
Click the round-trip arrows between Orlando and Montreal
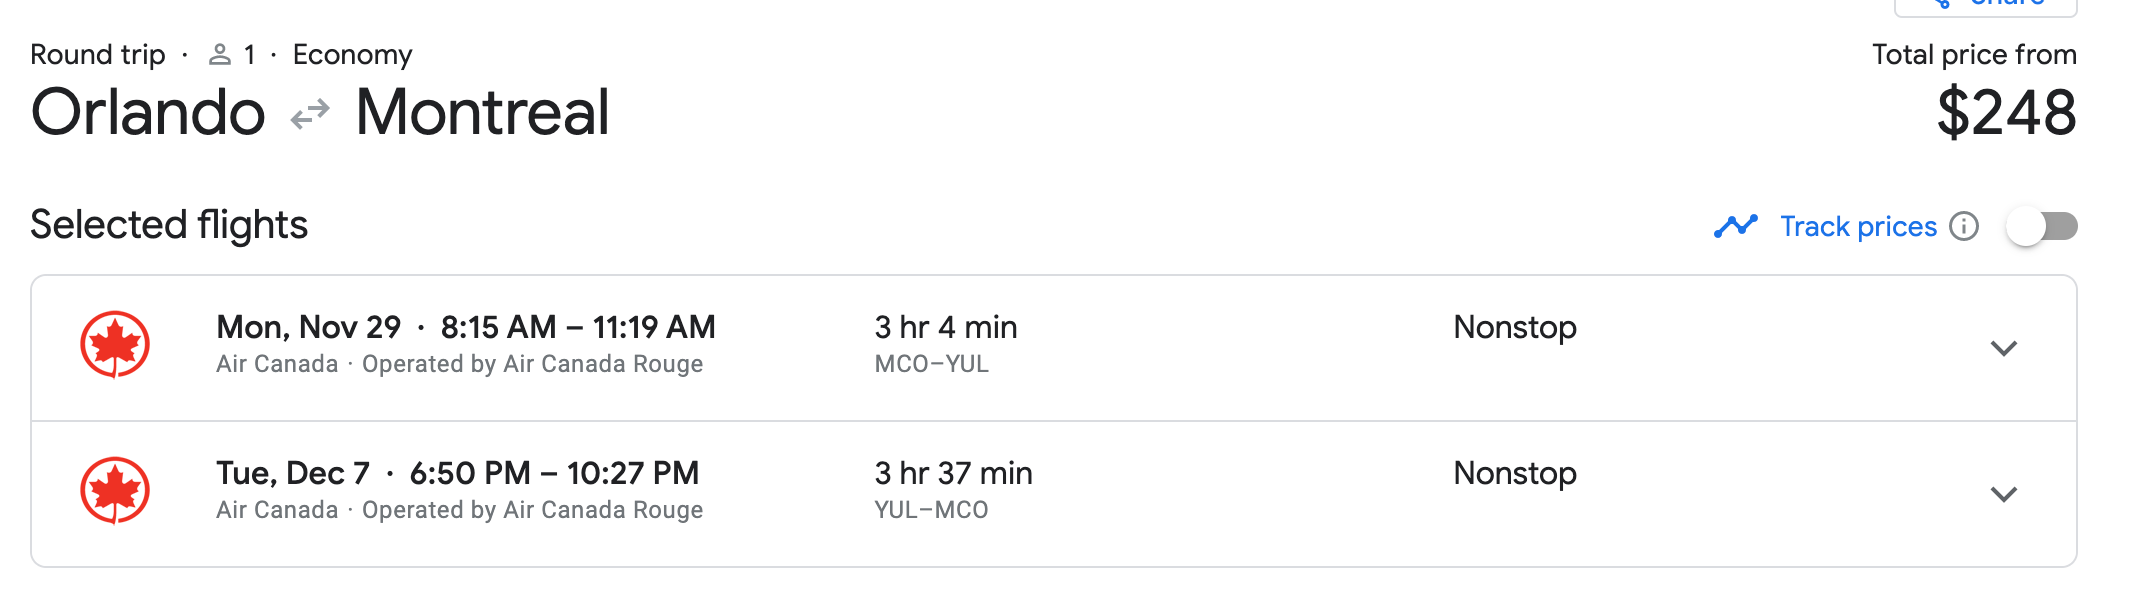pos(310,114)
